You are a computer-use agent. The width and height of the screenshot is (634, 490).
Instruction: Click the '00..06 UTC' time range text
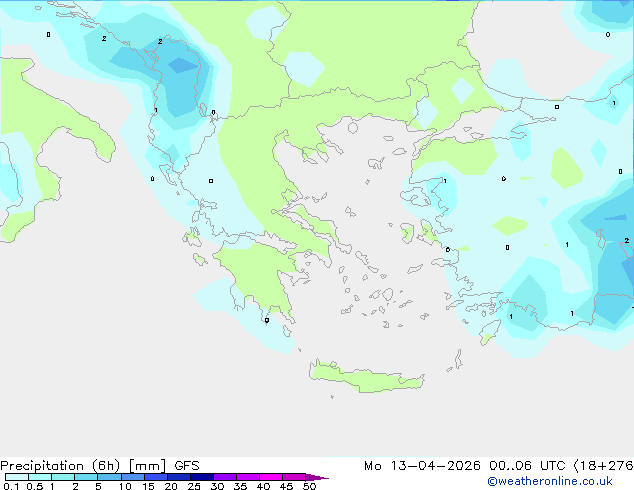pyautogui.click(x=527, y=466)
